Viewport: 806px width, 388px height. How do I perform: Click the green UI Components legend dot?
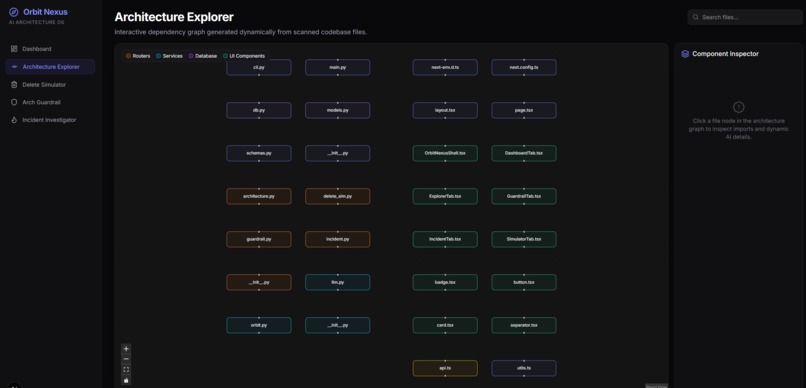[225, 56]
